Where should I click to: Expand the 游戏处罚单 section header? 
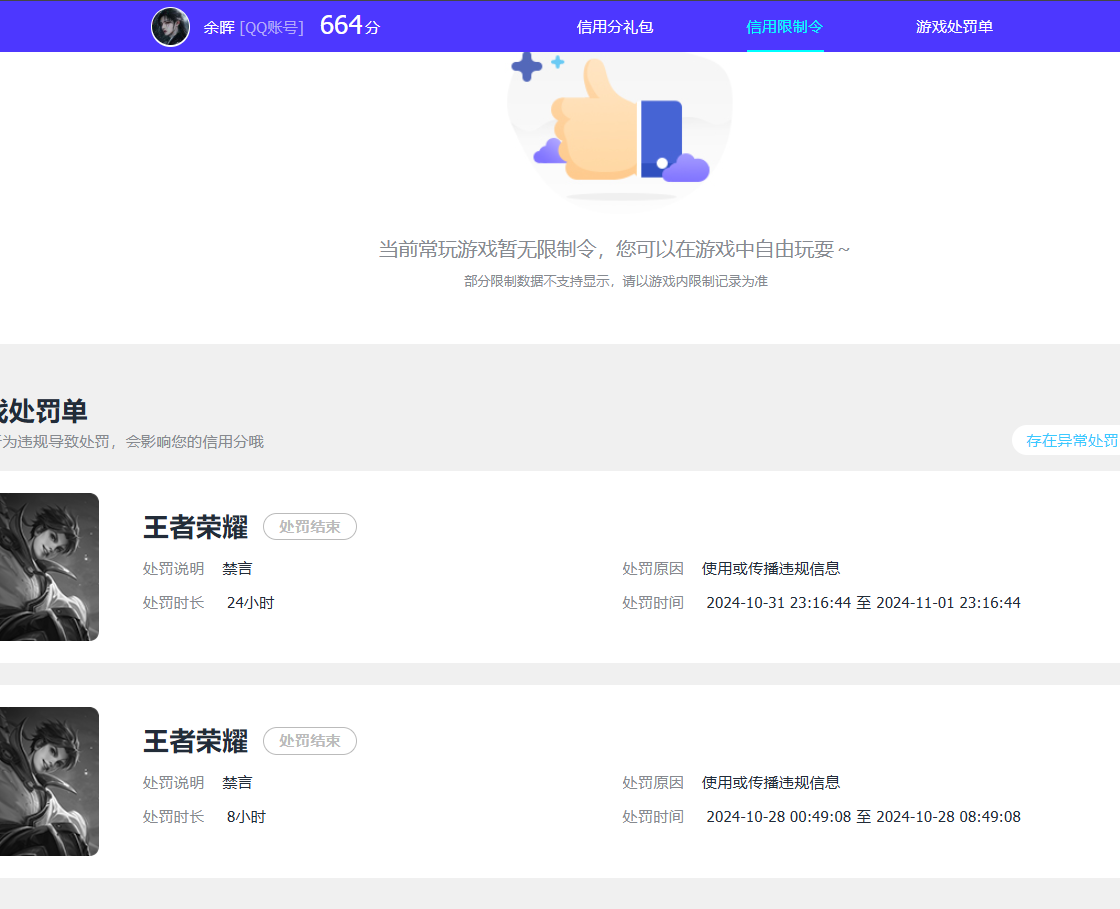(x=45, y=412)
